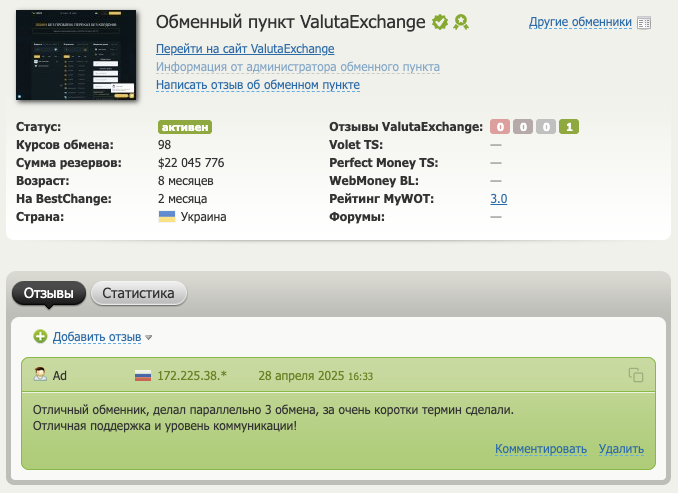Image resolution: width=678 pixels, height=493 pixels.
Task: Click the date 28 апреля 2025
Action: click(x=301, y=376)
